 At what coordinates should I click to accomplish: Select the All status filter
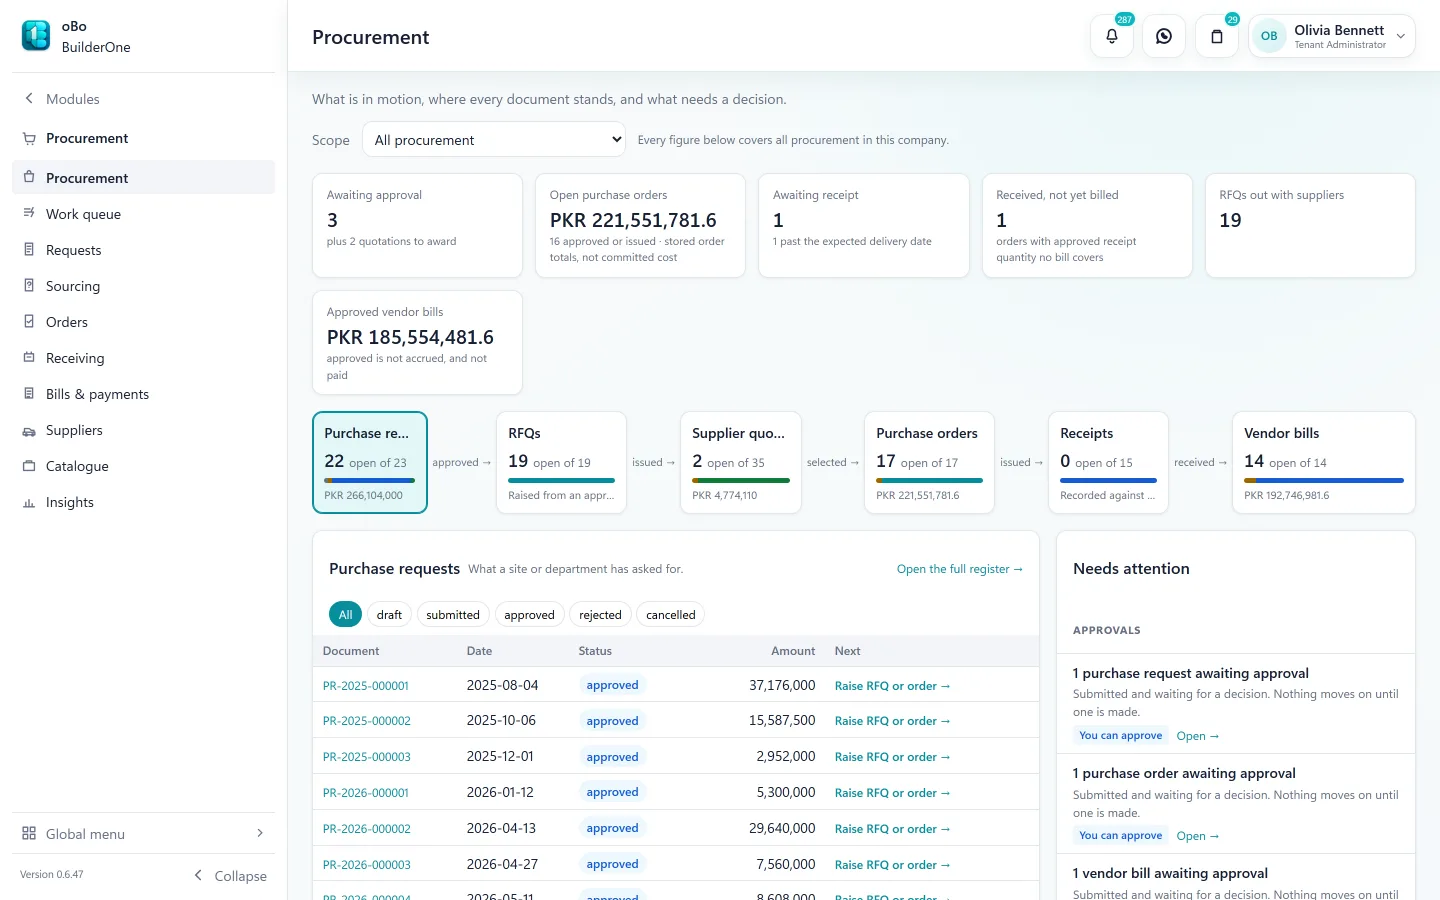(x=345, y=614)
